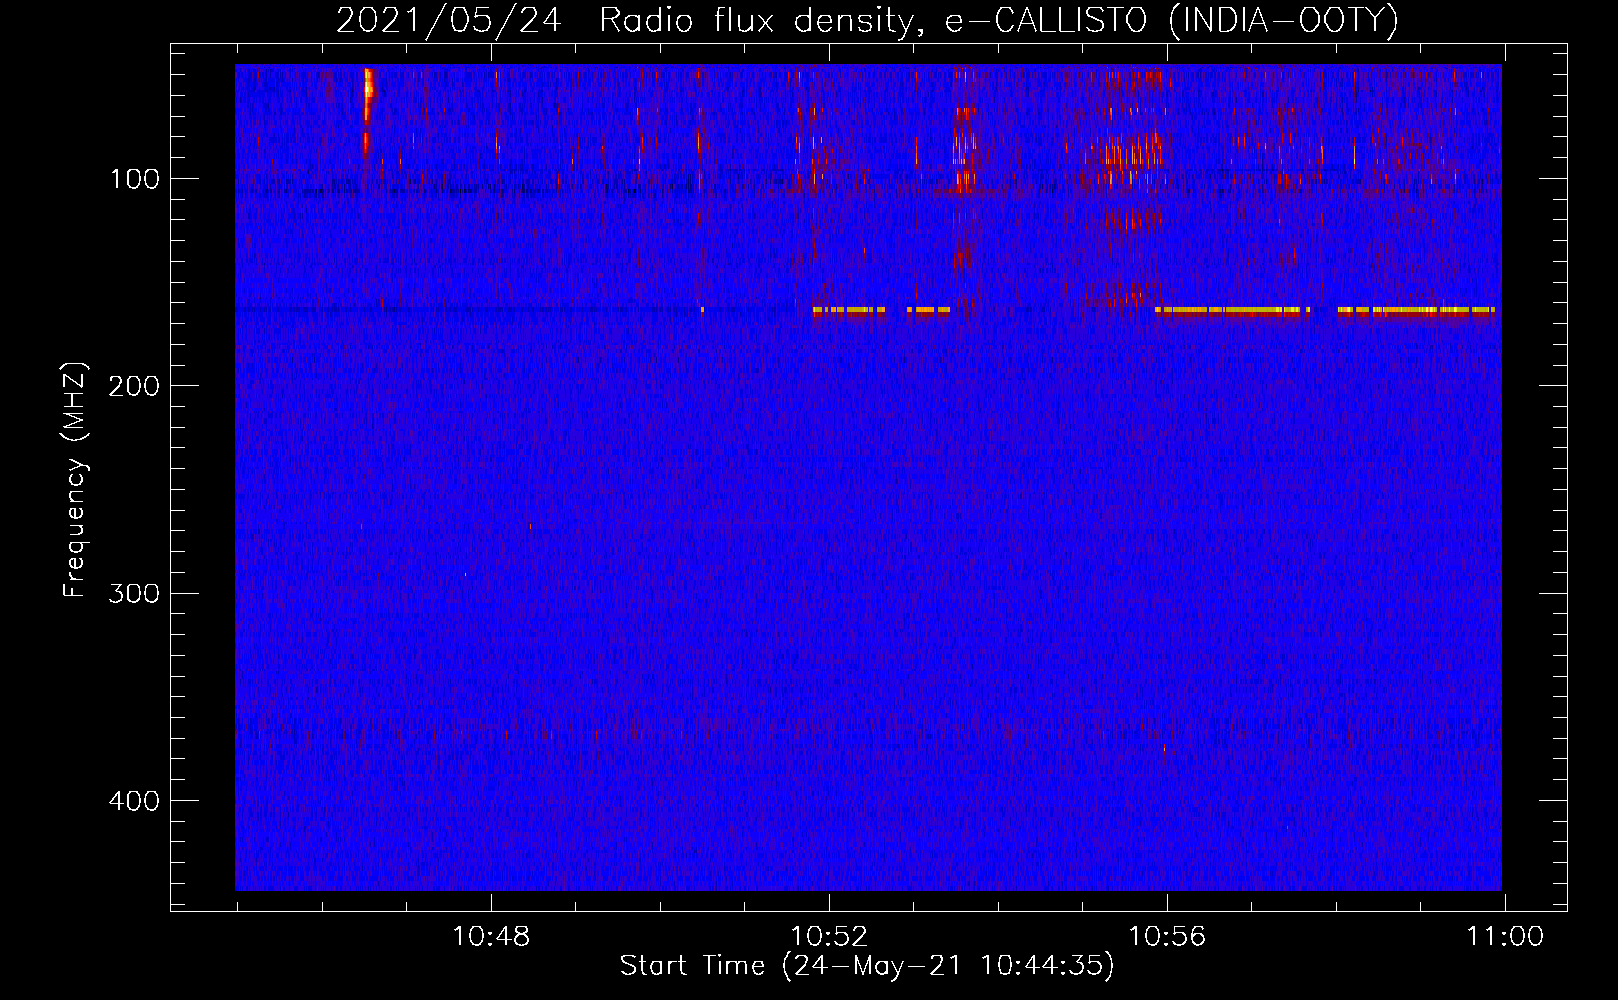Click the 11:00 time tick label
Viewport: 1618px width, 1000px height.
1505,937
